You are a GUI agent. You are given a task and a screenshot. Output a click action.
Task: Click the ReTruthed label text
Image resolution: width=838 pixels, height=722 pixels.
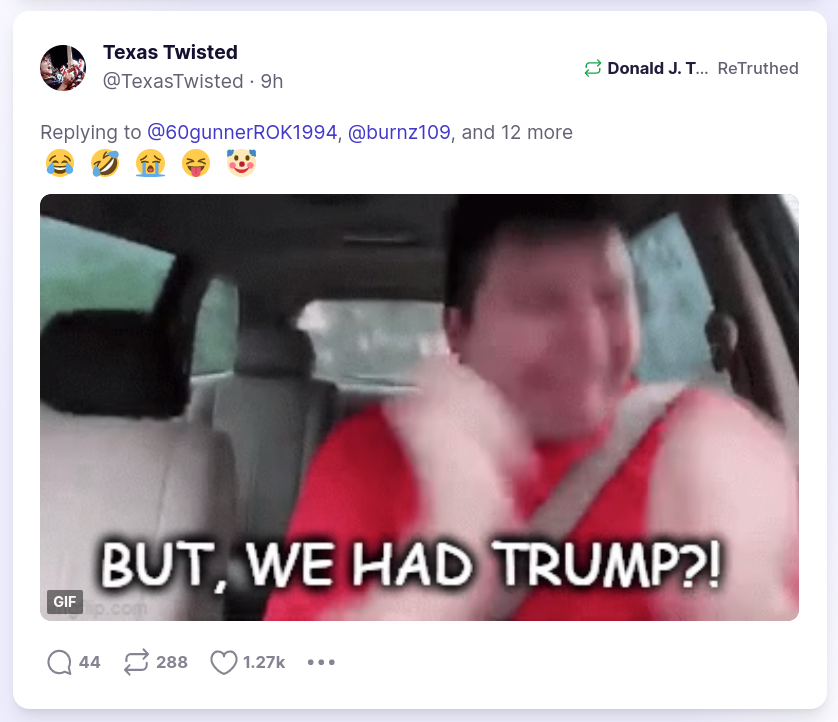(758, 68)
